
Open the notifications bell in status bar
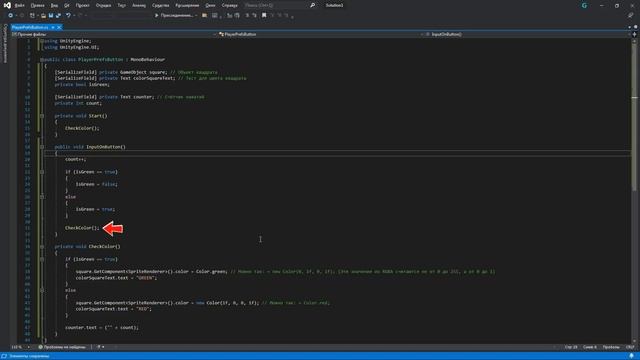click(631, 356)
